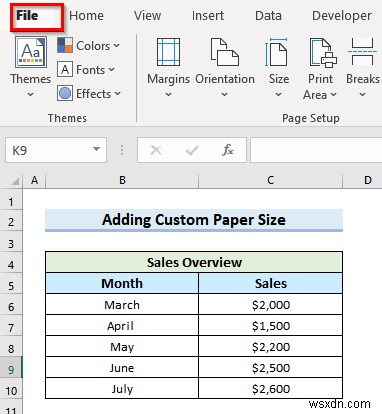Click the formula bar options dots handle

tap(122, 150)
